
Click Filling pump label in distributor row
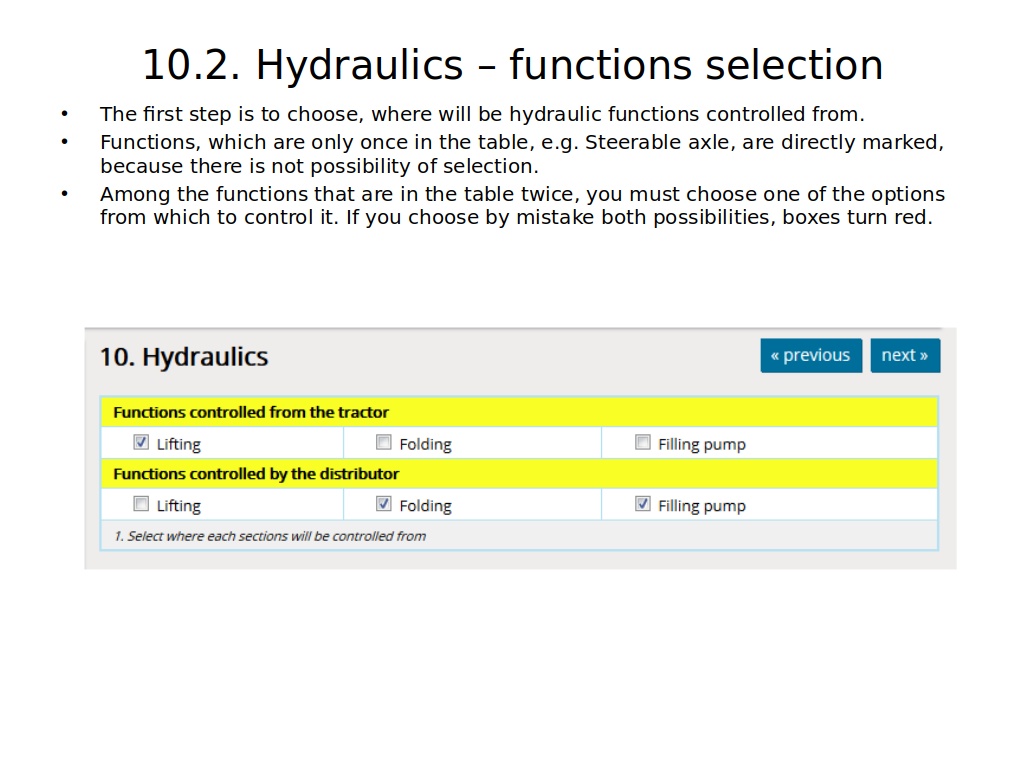click(701, 506)
